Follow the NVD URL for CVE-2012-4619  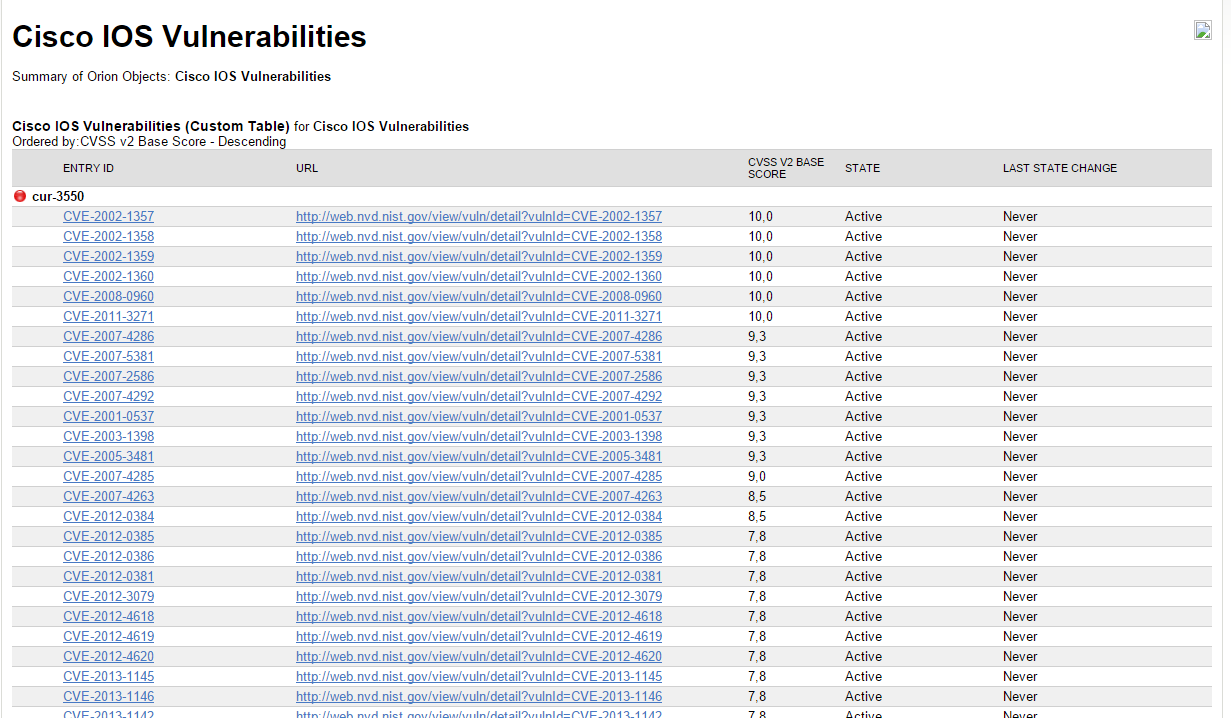point(479,636)
